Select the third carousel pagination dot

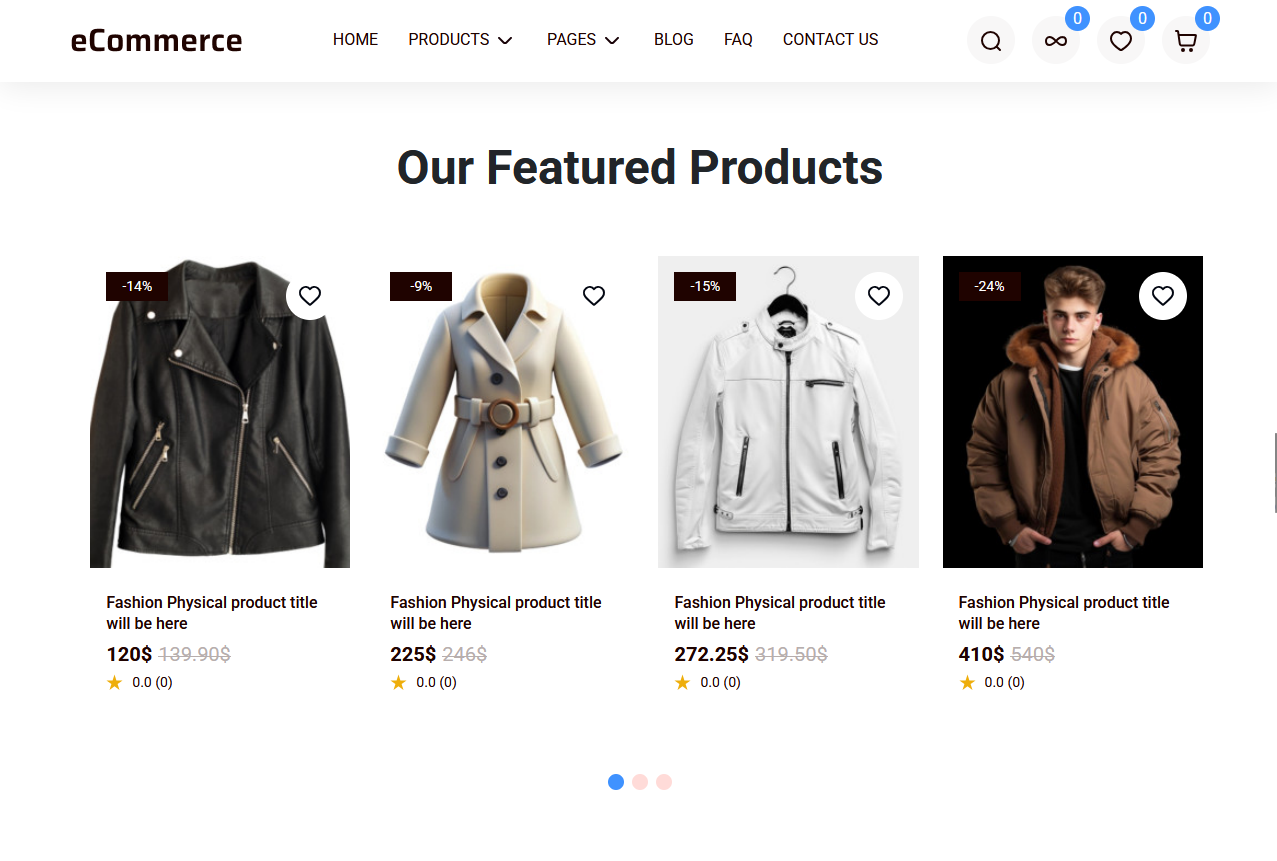pyautogui.click(x=664, y=782)
